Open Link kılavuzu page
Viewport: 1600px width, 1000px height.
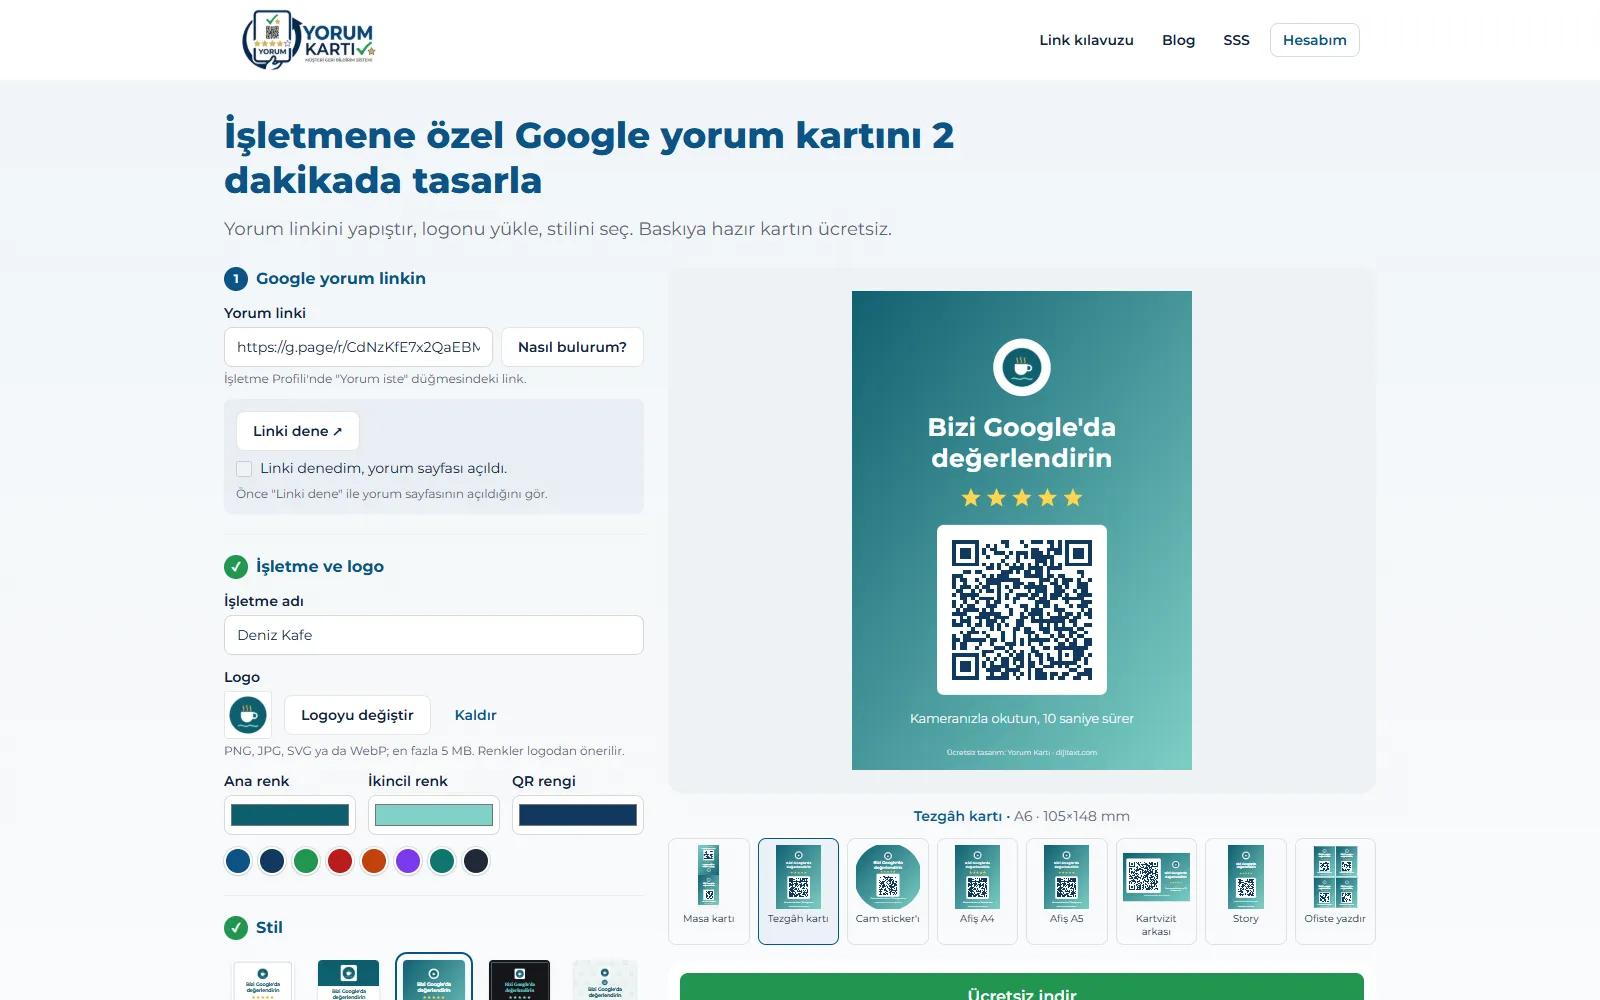(1086, 40)
